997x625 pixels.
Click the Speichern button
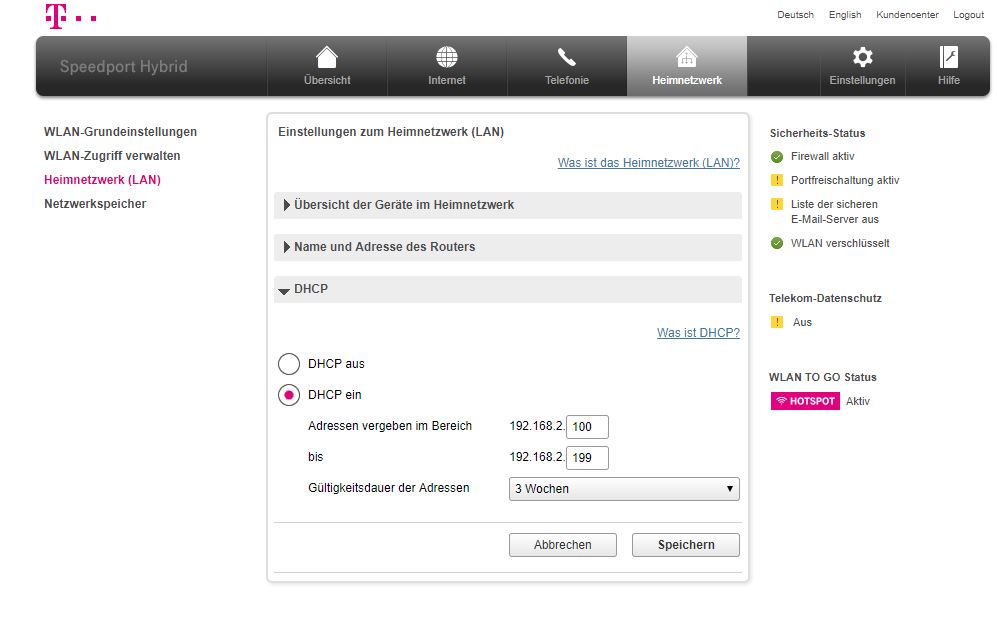point(685,544)
